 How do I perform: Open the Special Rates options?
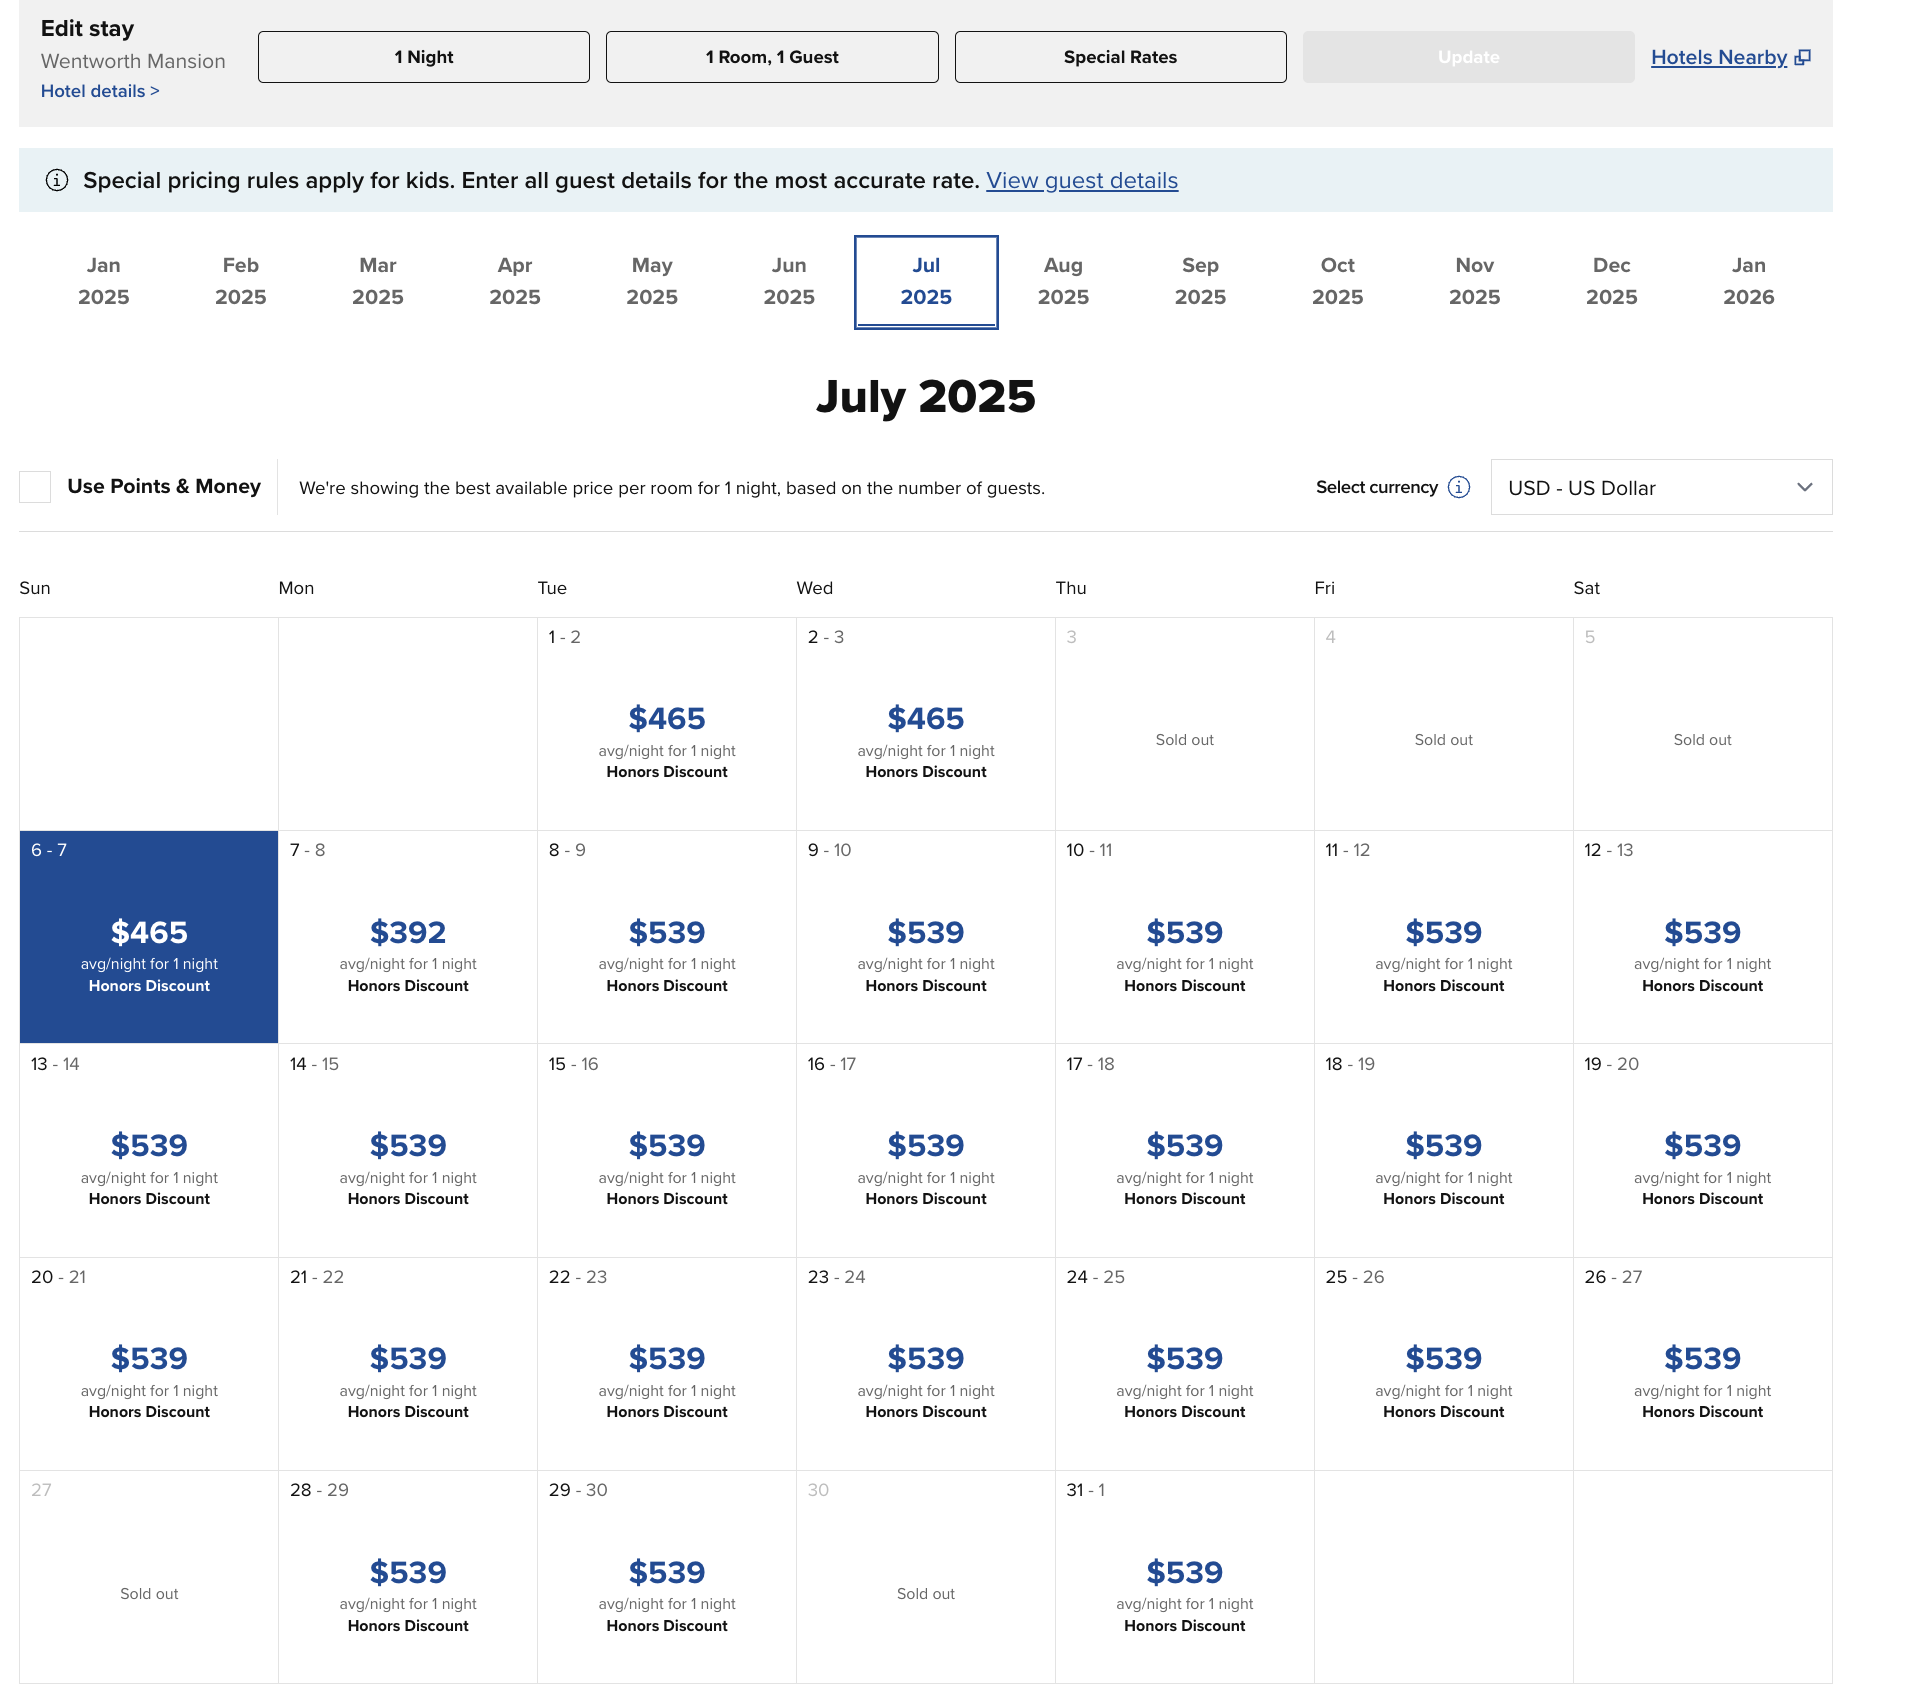[1119, 57]
